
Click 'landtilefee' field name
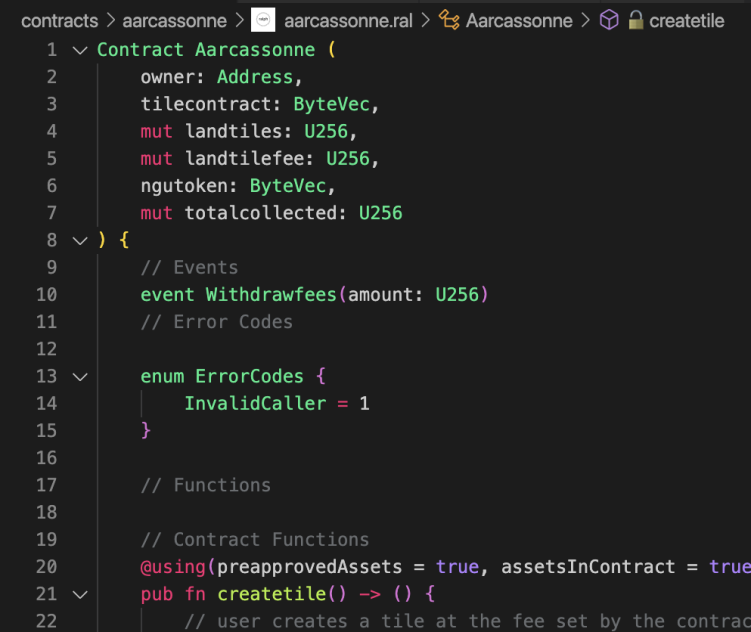pos(244,159)
